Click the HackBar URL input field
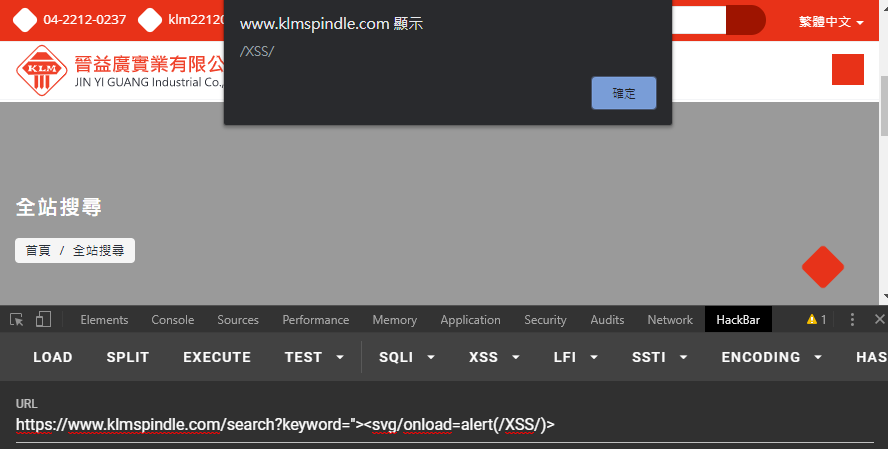This screenshot has height=449, width=888. point(445,425)
